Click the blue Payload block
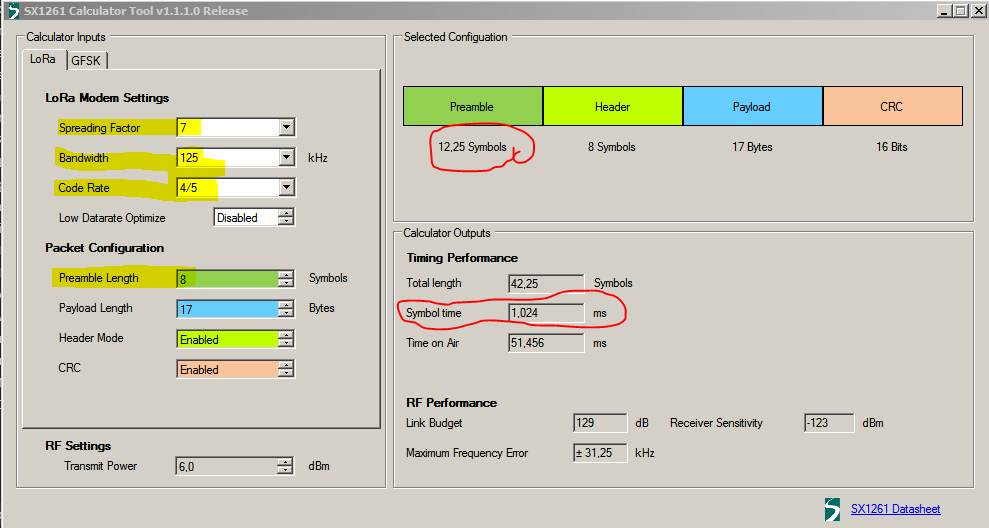Screen dimensions: 989x528 (x=752, y=106)
